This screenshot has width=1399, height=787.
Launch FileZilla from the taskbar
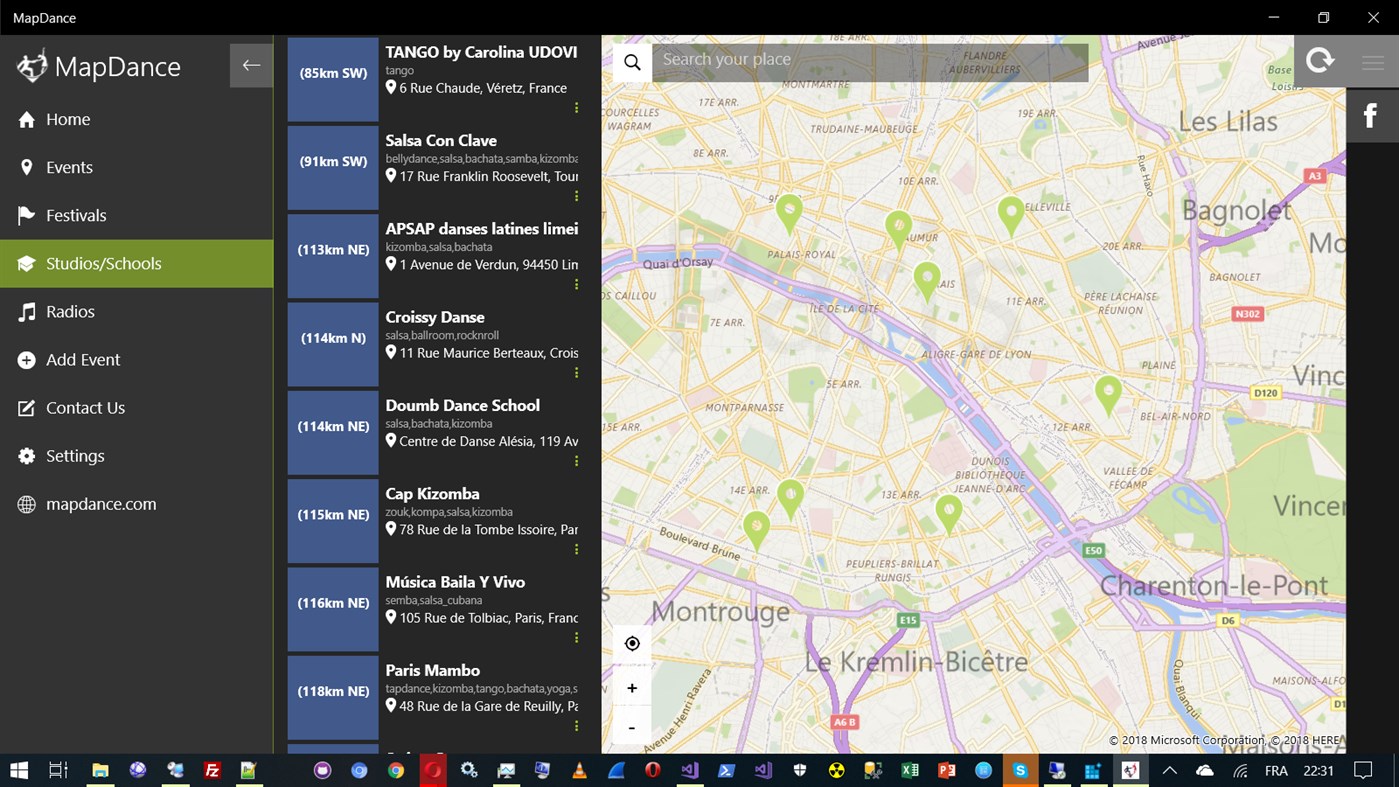(212, 770)
